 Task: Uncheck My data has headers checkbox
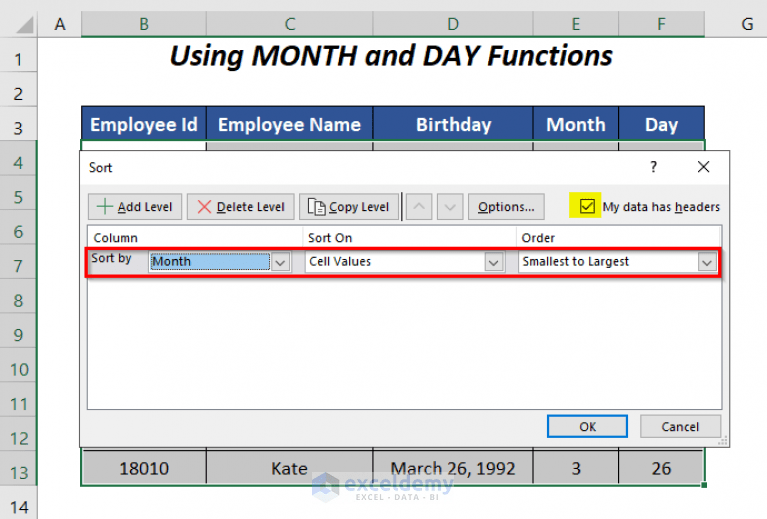587,206
